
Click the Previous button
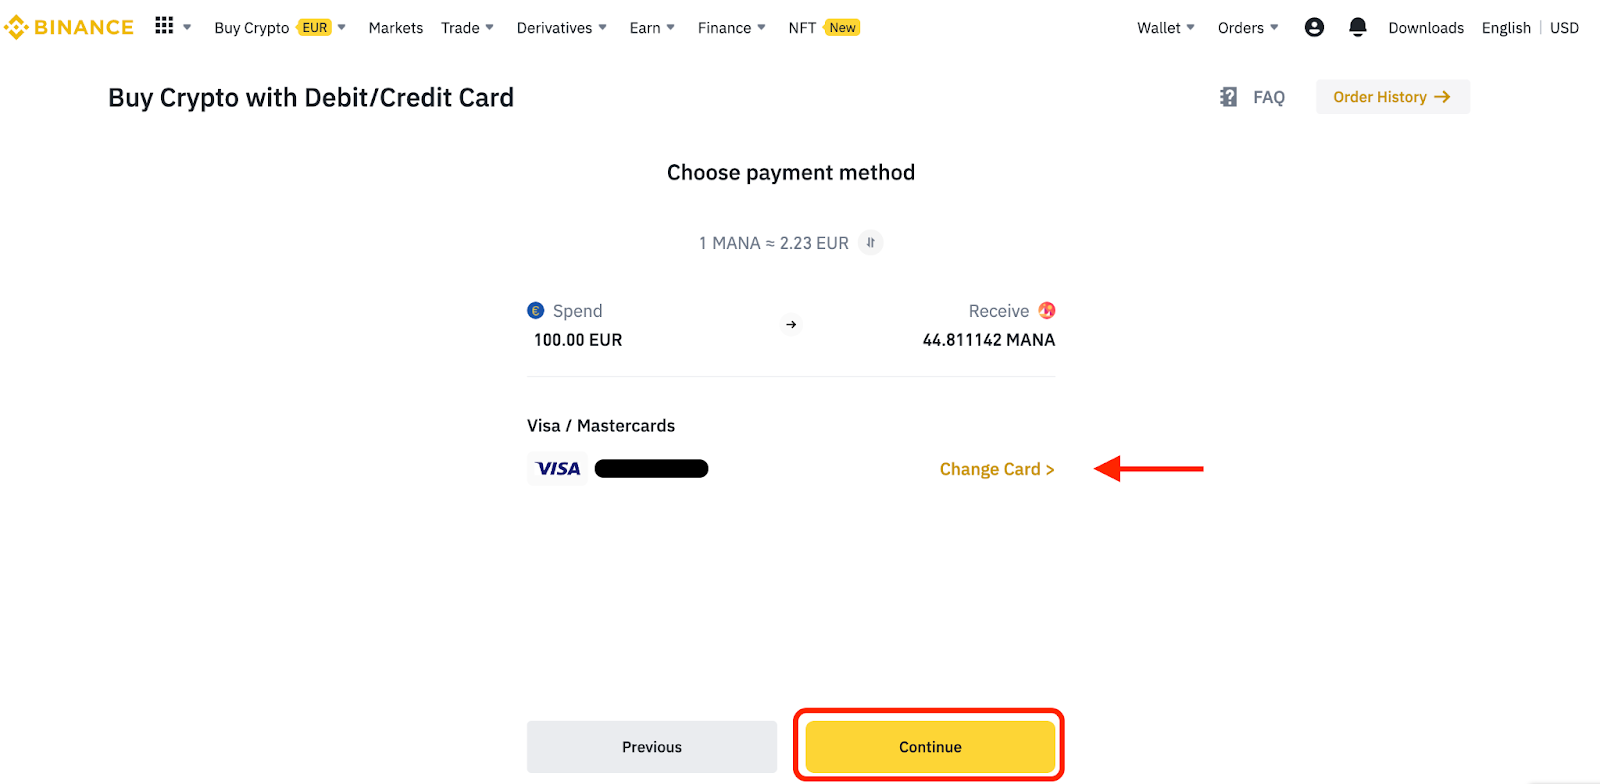pyautogui.click(x=651, y=746)
